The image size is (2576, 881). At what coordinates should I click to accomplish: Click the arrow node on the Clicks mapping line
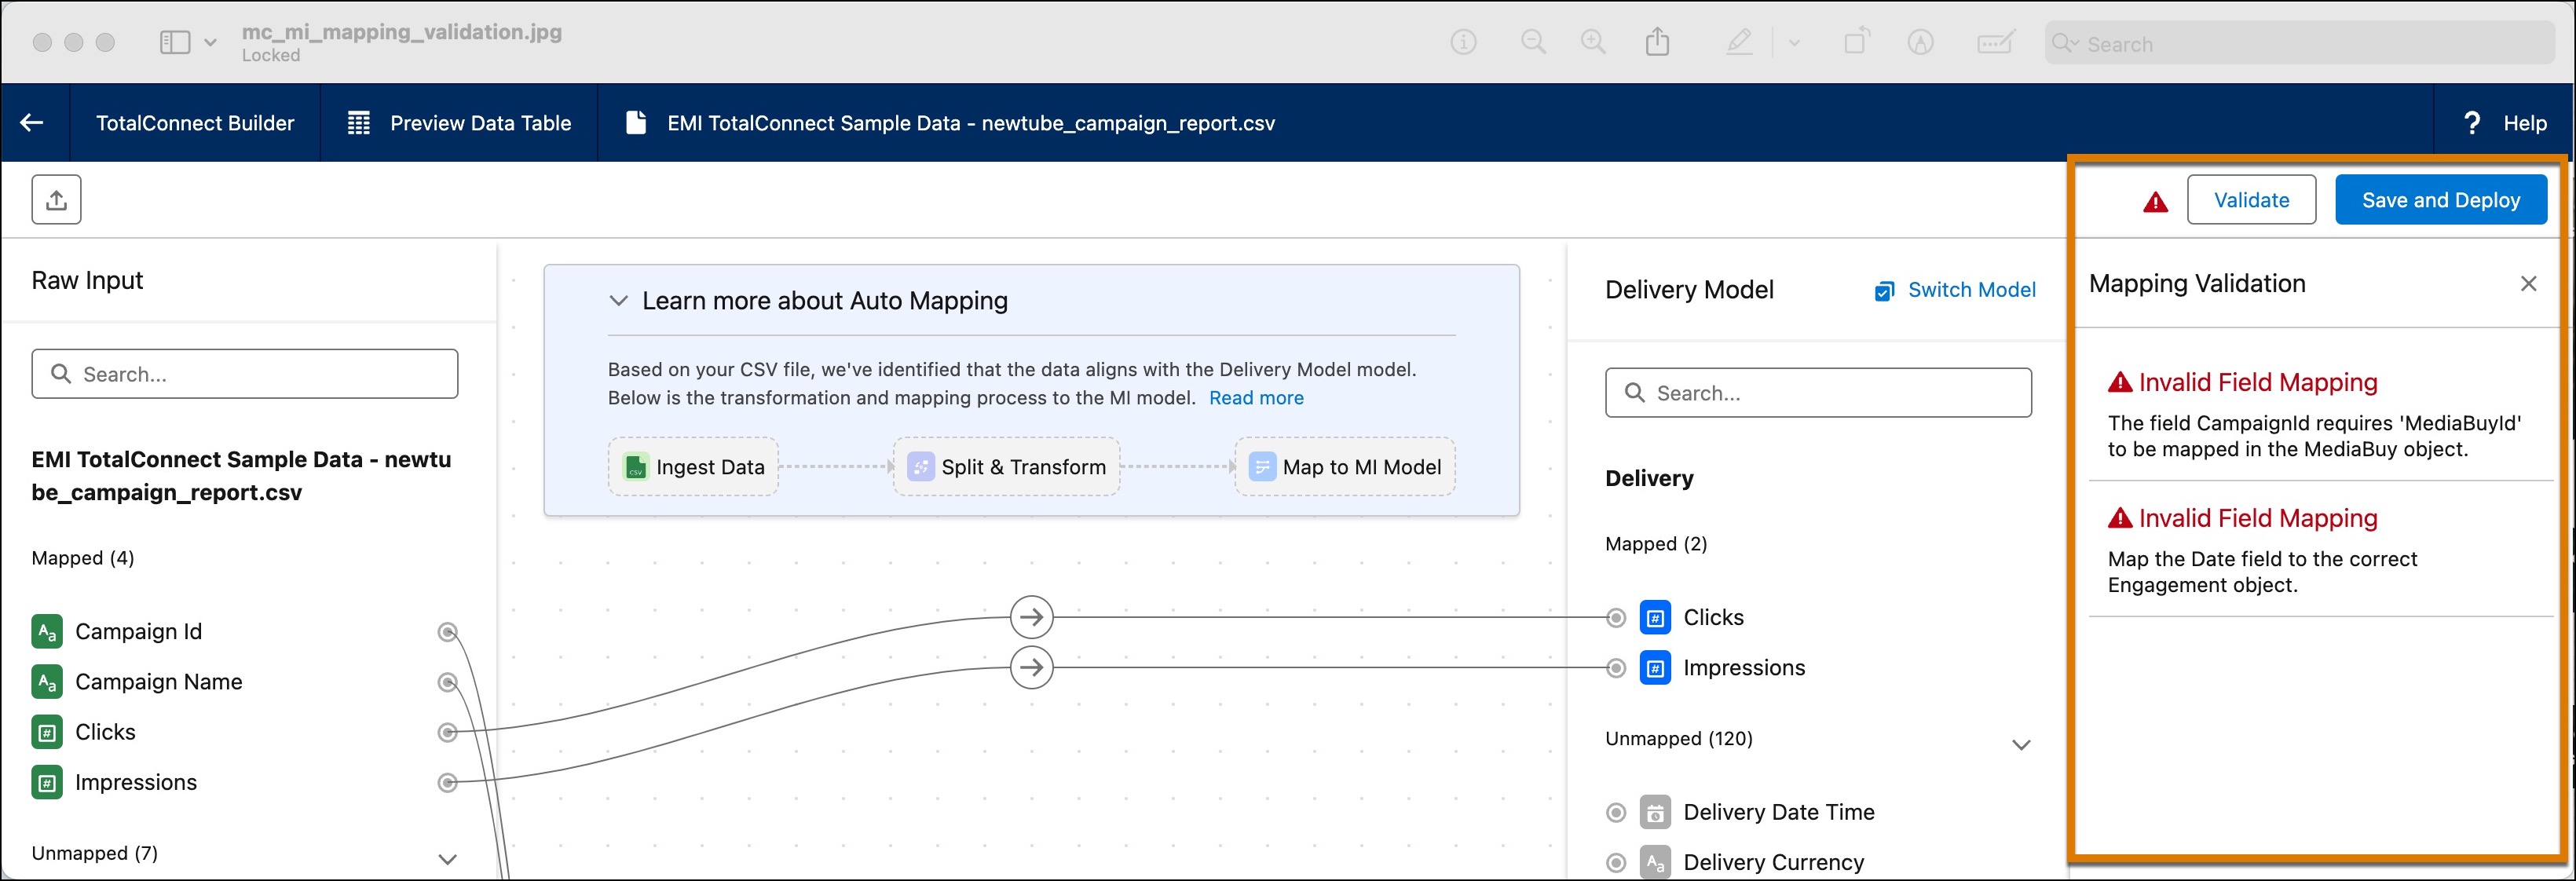1032,618
